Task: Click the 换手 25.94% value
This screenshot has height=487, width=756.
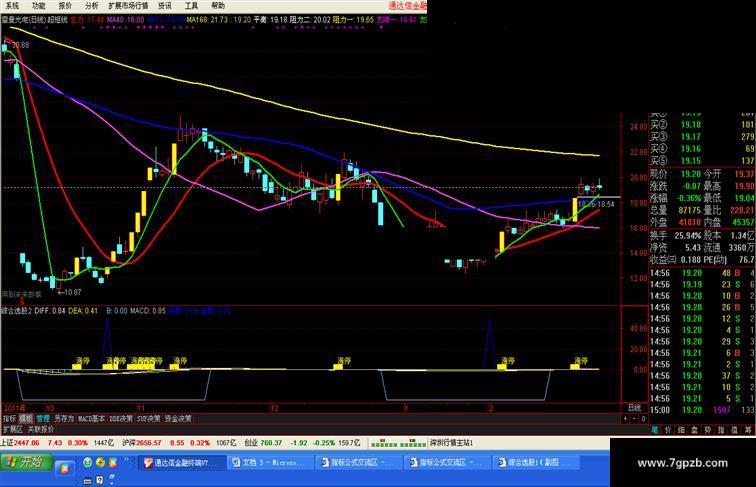Action: tap(688, 236)
